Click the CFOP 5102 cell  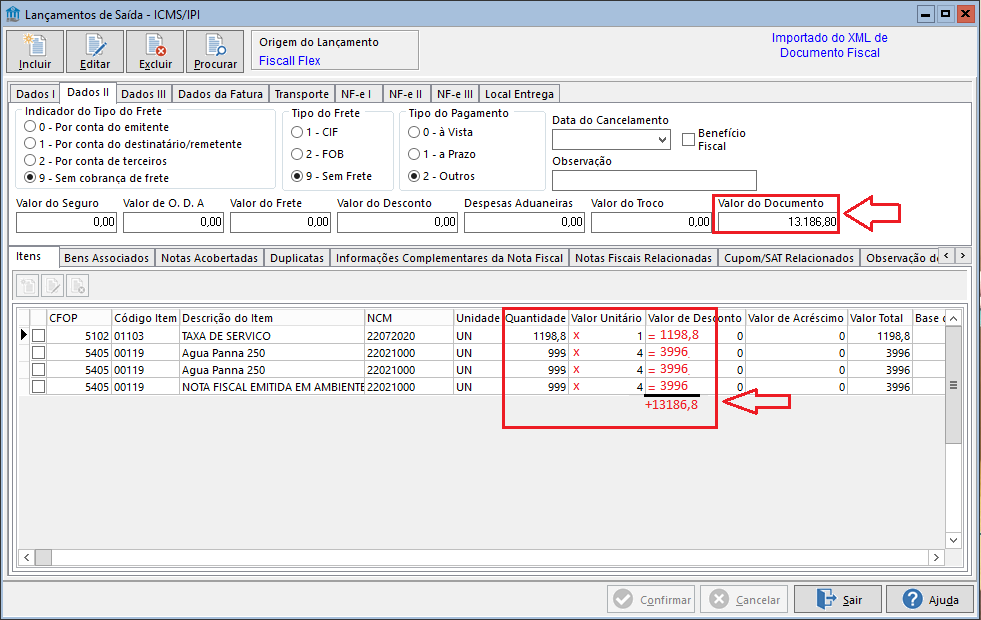tap(79, 336)
